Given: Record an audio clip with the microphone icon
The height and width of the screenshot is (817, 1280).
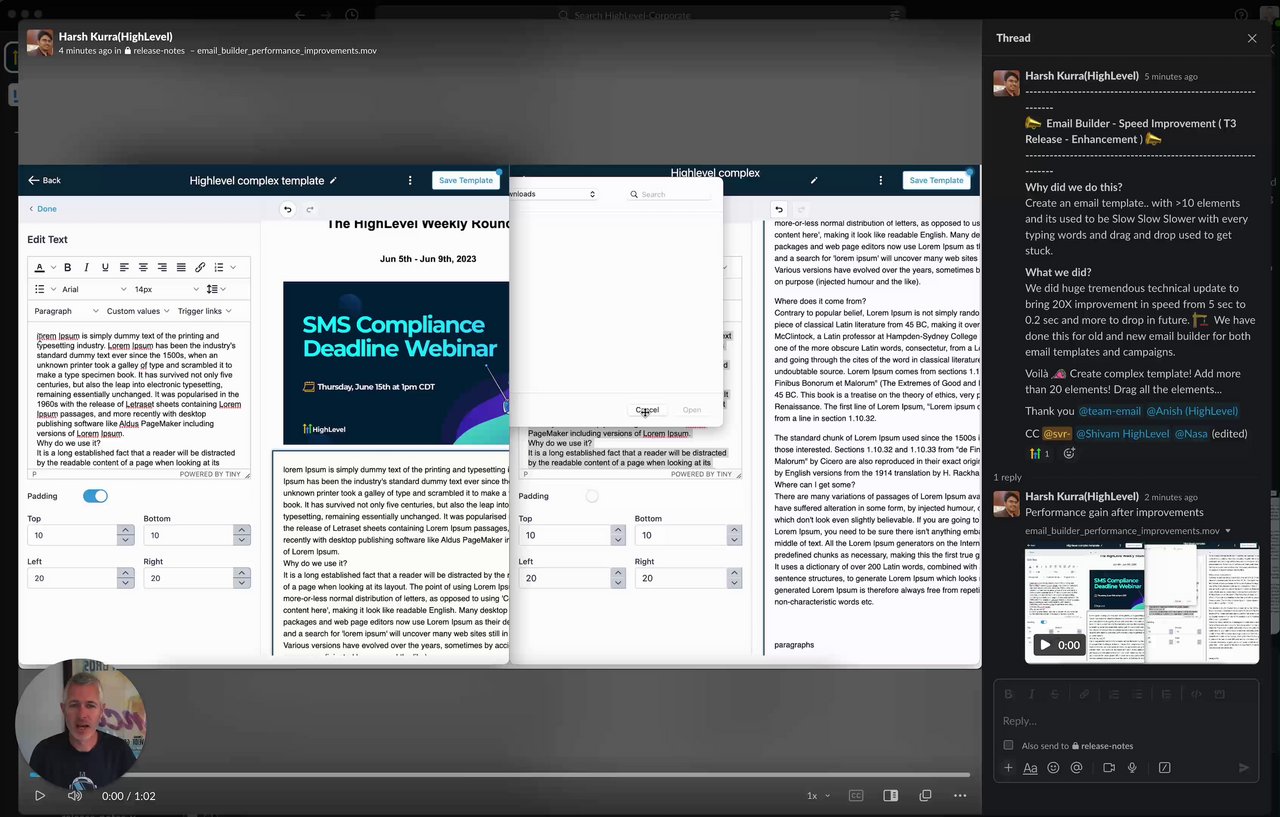Looking at the screenshot, I should tap(1132, 768).
